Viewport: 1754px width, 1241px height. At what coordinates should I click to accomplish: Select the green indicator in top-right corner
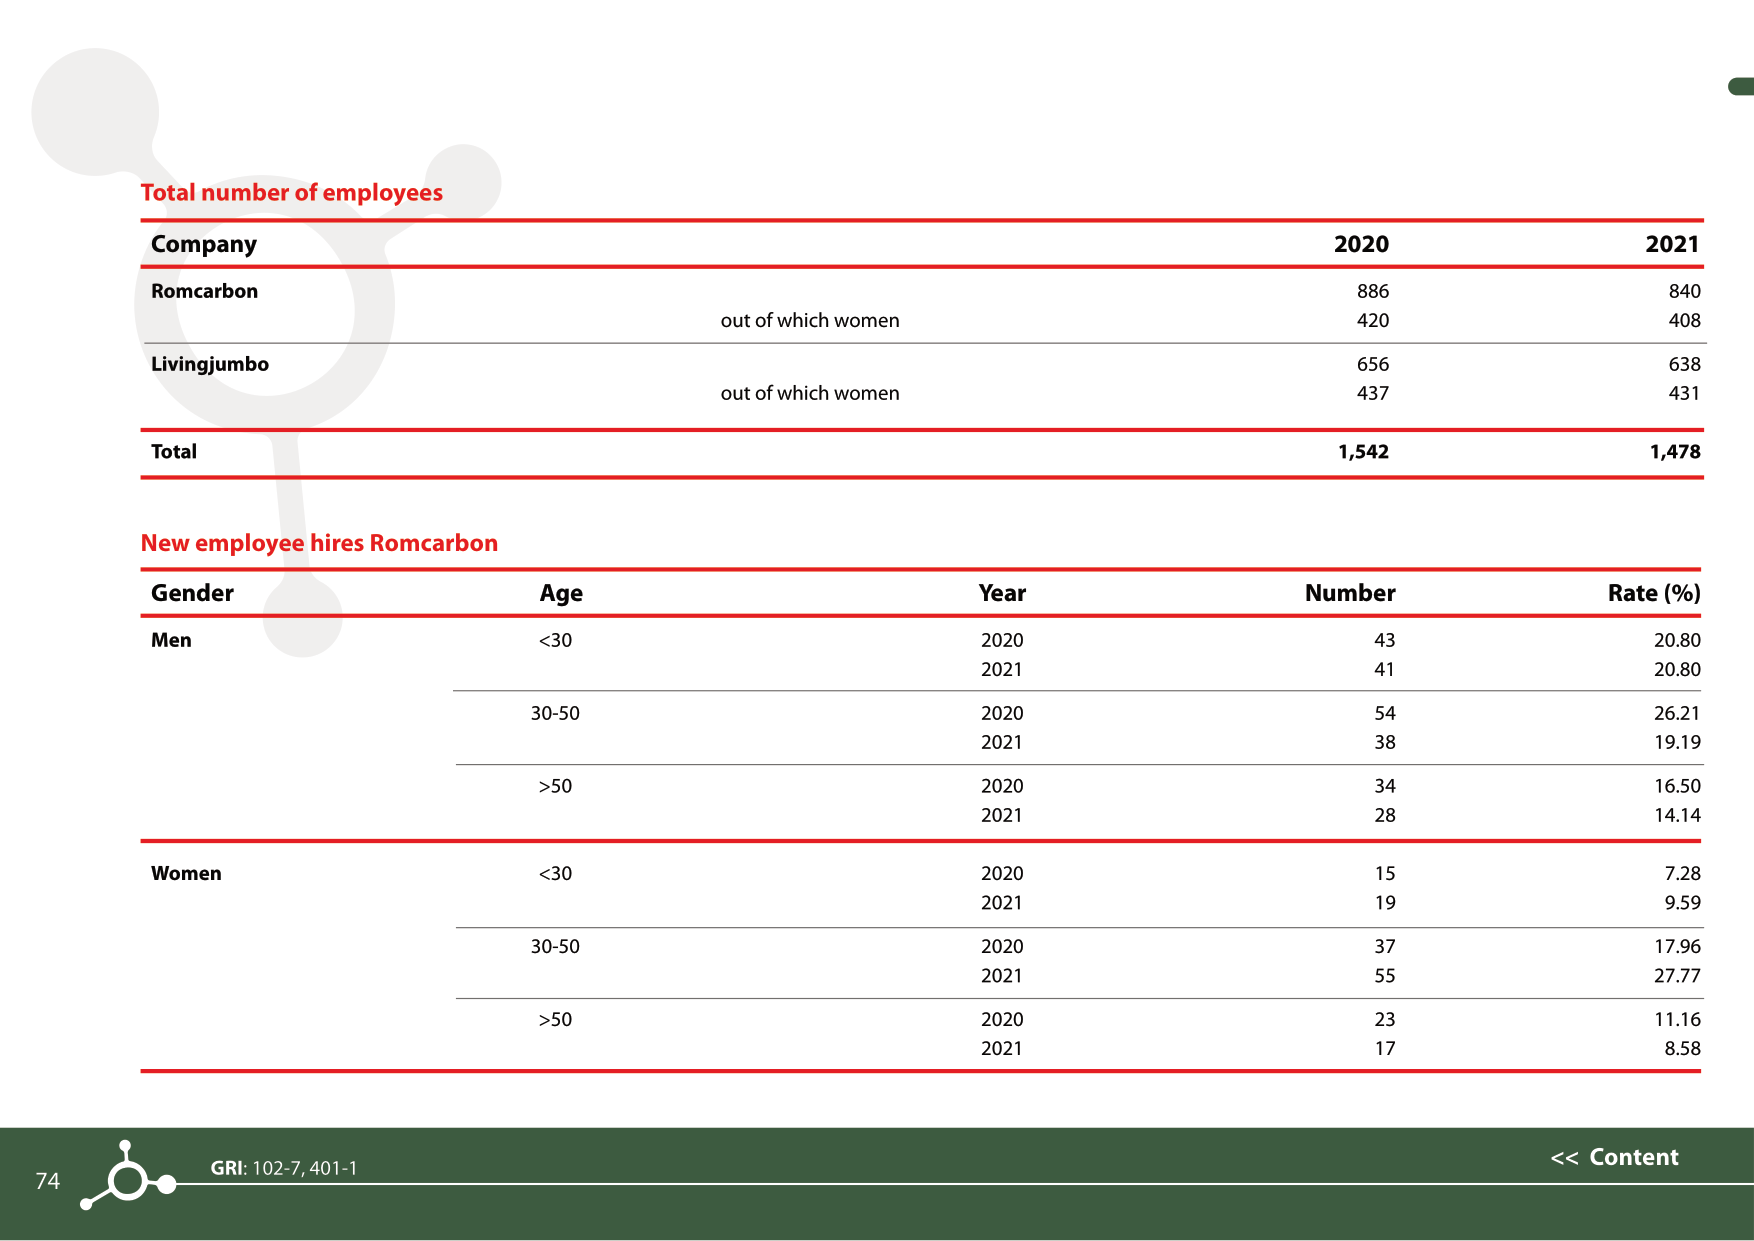pos(1738,86)
